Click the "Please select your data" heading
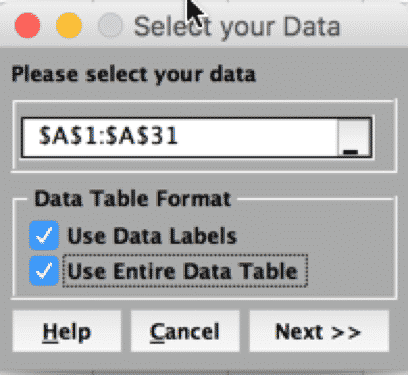The width and height of the screenshot is (408, 375). point(134,74)
